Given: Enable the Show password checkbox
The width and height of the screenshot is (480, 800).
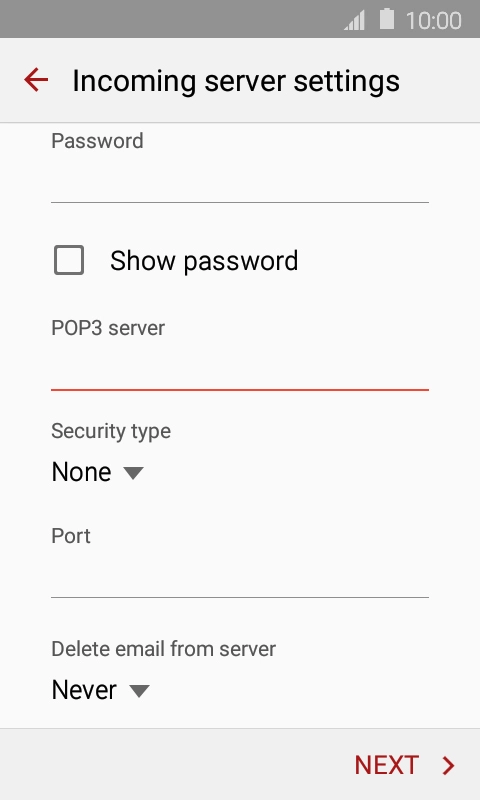Looking at the screenshot, I should tap(69, 260).
